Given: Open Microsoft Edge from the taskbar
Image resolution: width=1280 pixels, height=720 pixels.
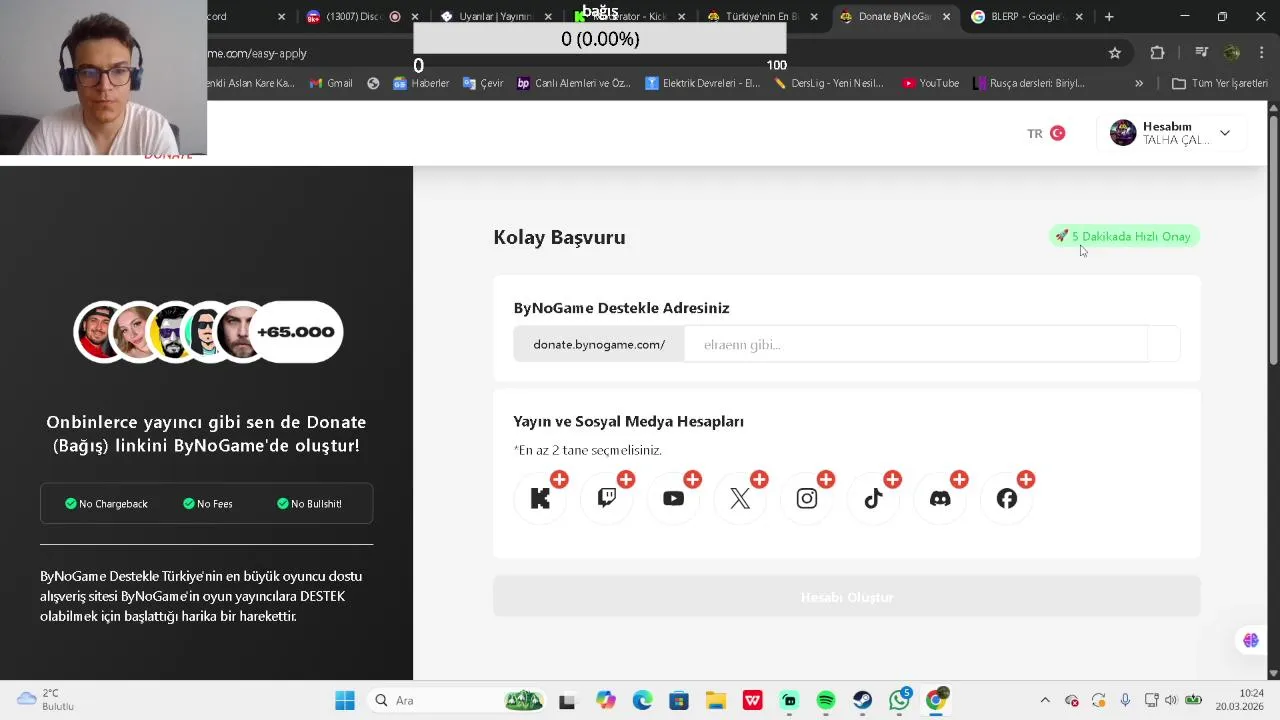Looking at the screenshot, I should coord(642,700).
